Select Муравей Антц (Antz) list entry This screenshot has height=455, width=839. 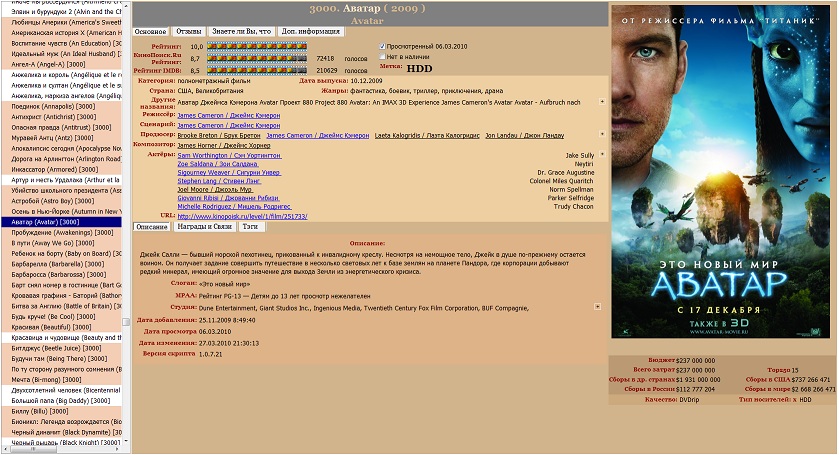coord(62,138)
